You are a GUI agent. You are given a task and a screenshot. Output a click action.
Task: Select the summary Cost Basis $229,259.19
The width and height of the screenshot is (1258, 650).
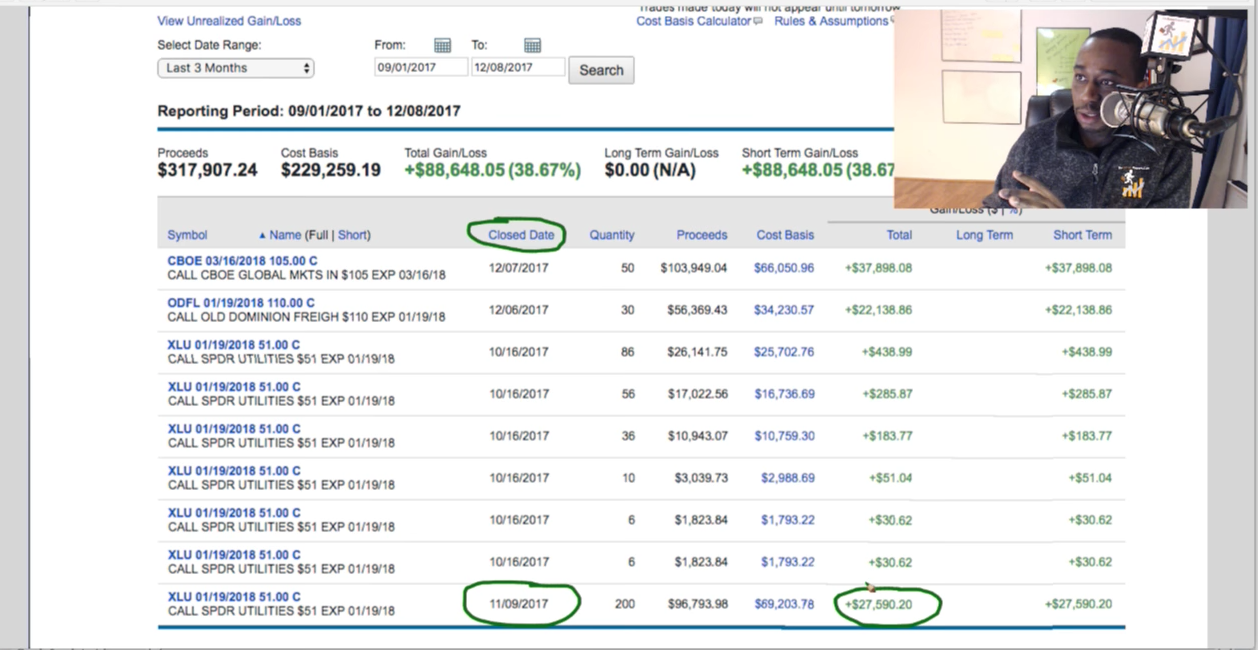pyautogui.click(x=331, y=170)
